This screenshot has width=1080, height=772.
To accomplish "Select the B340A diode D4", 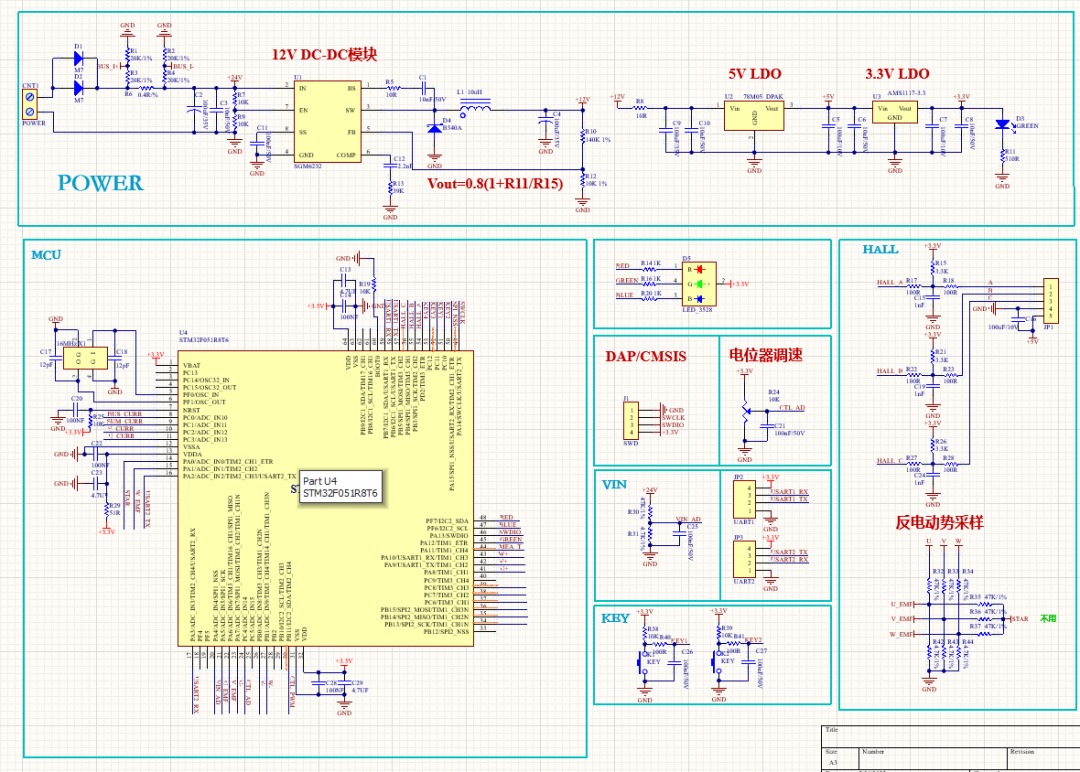I will coord(434,130).
